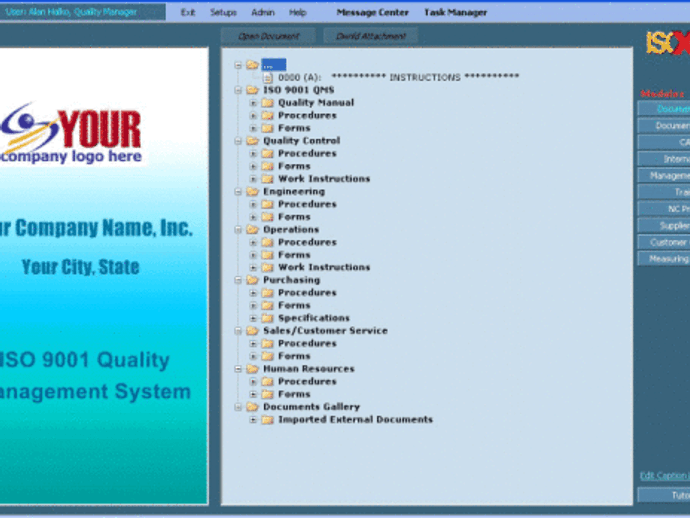The width and height of the screenshot is (690, 518).
Task: Collapse the root node at tree top
Action: 238,65
